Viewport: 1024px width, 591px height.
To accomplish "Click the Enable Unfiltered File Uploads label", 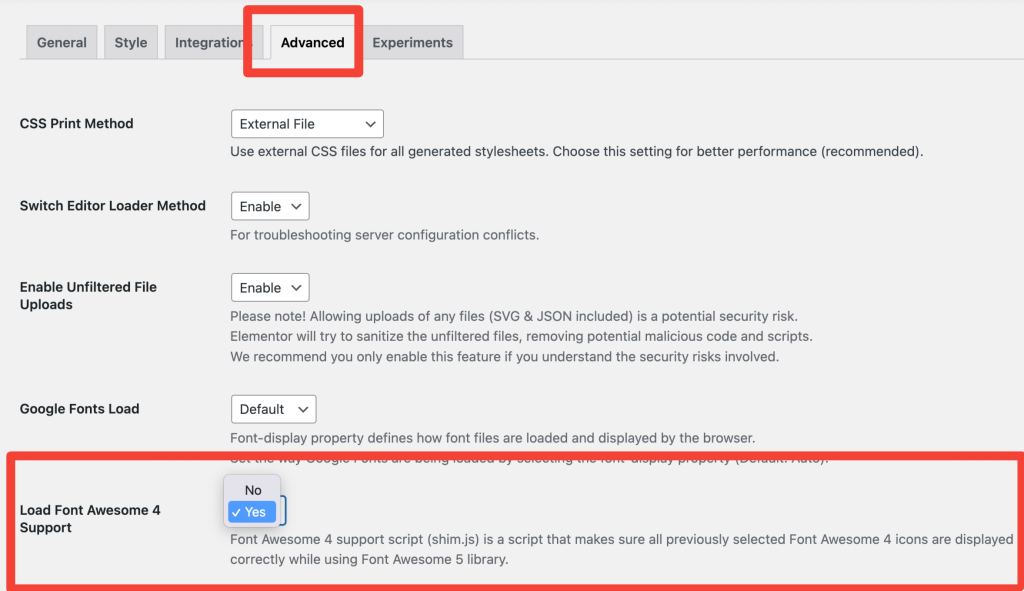I will [x=88, y=295].
